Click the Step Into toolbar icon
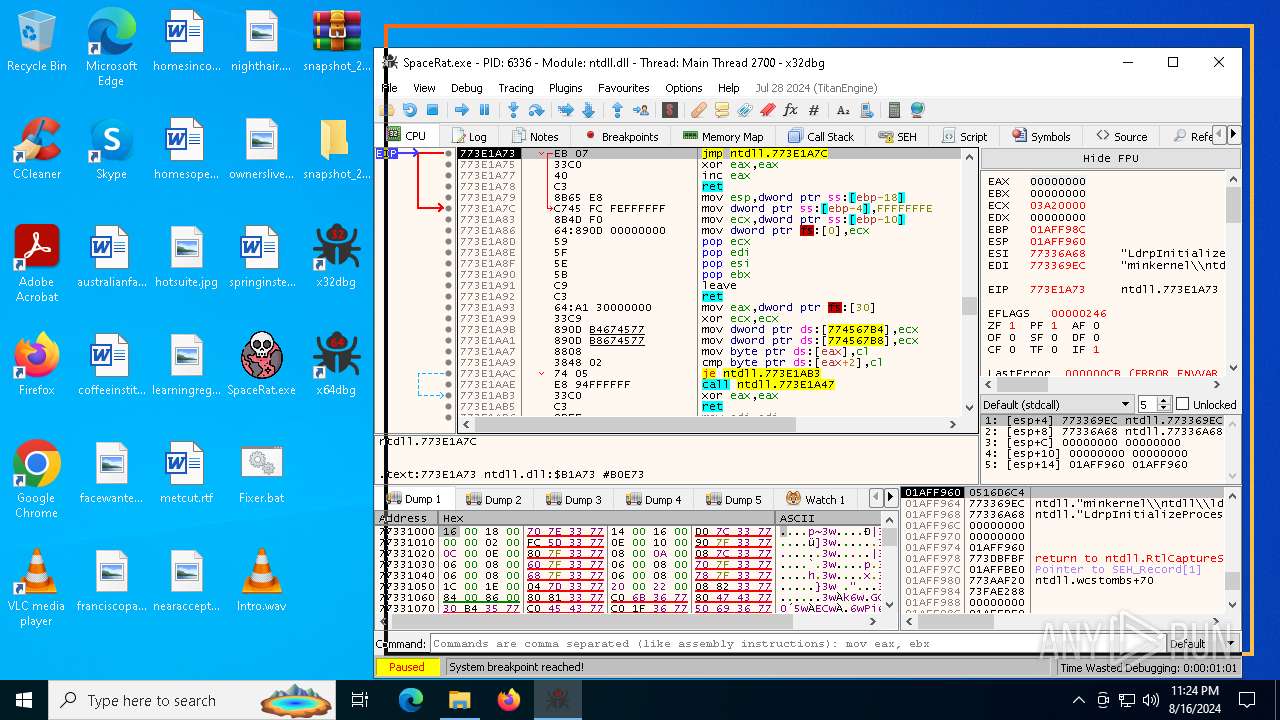This screenshot has height=720, width=1280. click(513, 110)
